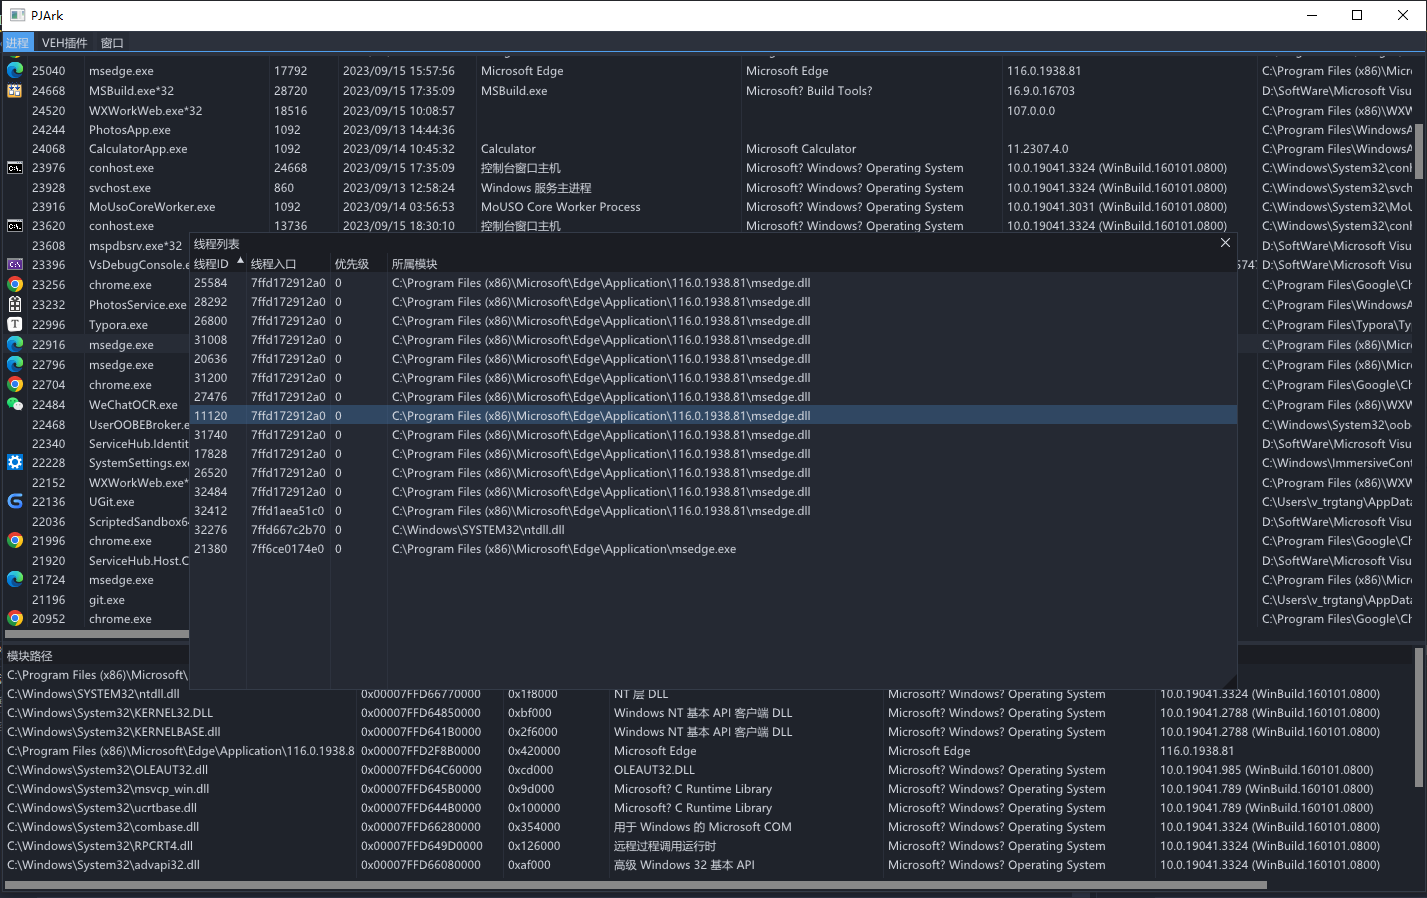Image resolution: width=1427 pixels, height=898 pixels.
Task: Select thread 32412 with entry 7ffd1aea51c0
Action: 713,511
